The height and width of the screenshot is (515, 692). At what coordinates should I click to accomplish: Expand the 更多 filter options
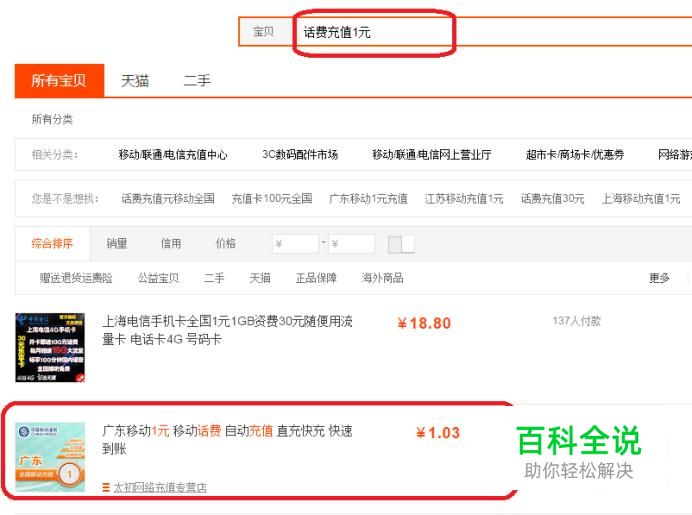click(659, 278)
